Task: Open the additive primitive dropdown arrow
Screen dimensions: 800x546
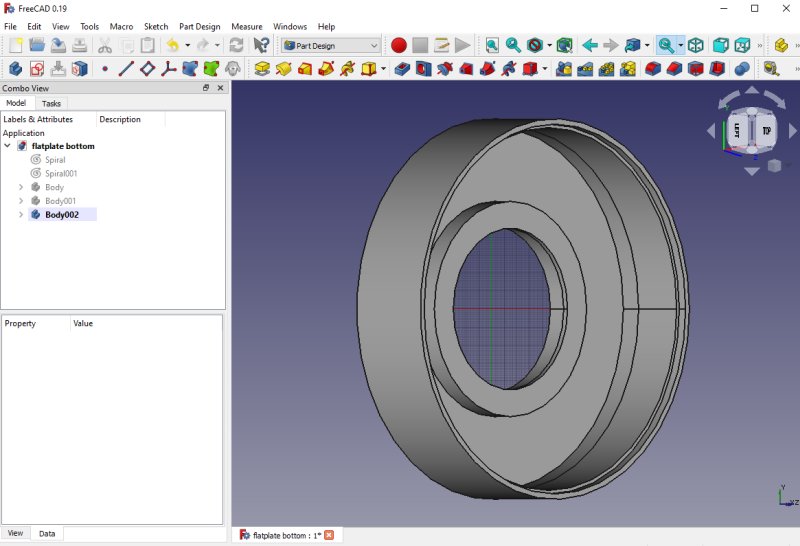Action: (383, 68)
